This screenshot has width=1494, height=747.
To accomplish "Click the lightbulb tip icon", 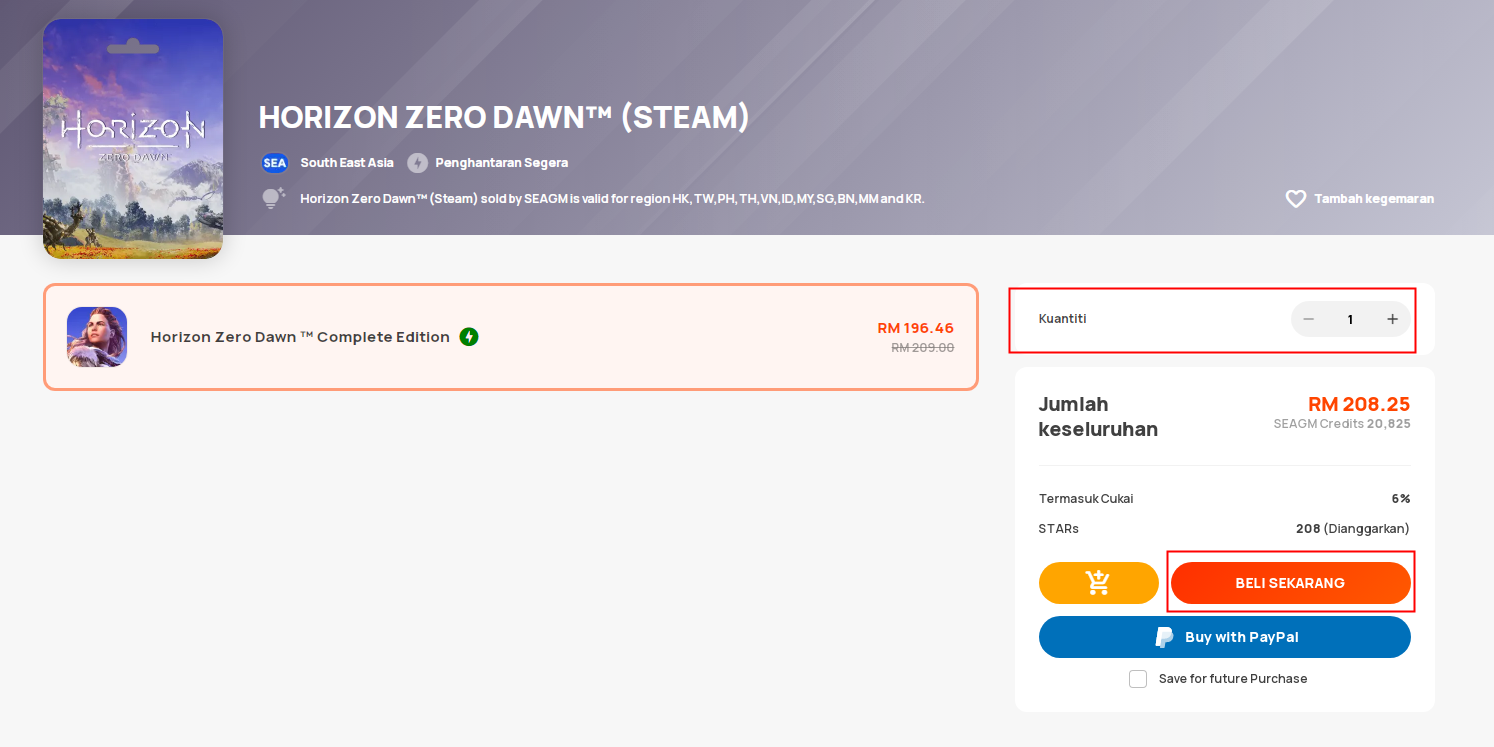I will [x=273, y=198].
